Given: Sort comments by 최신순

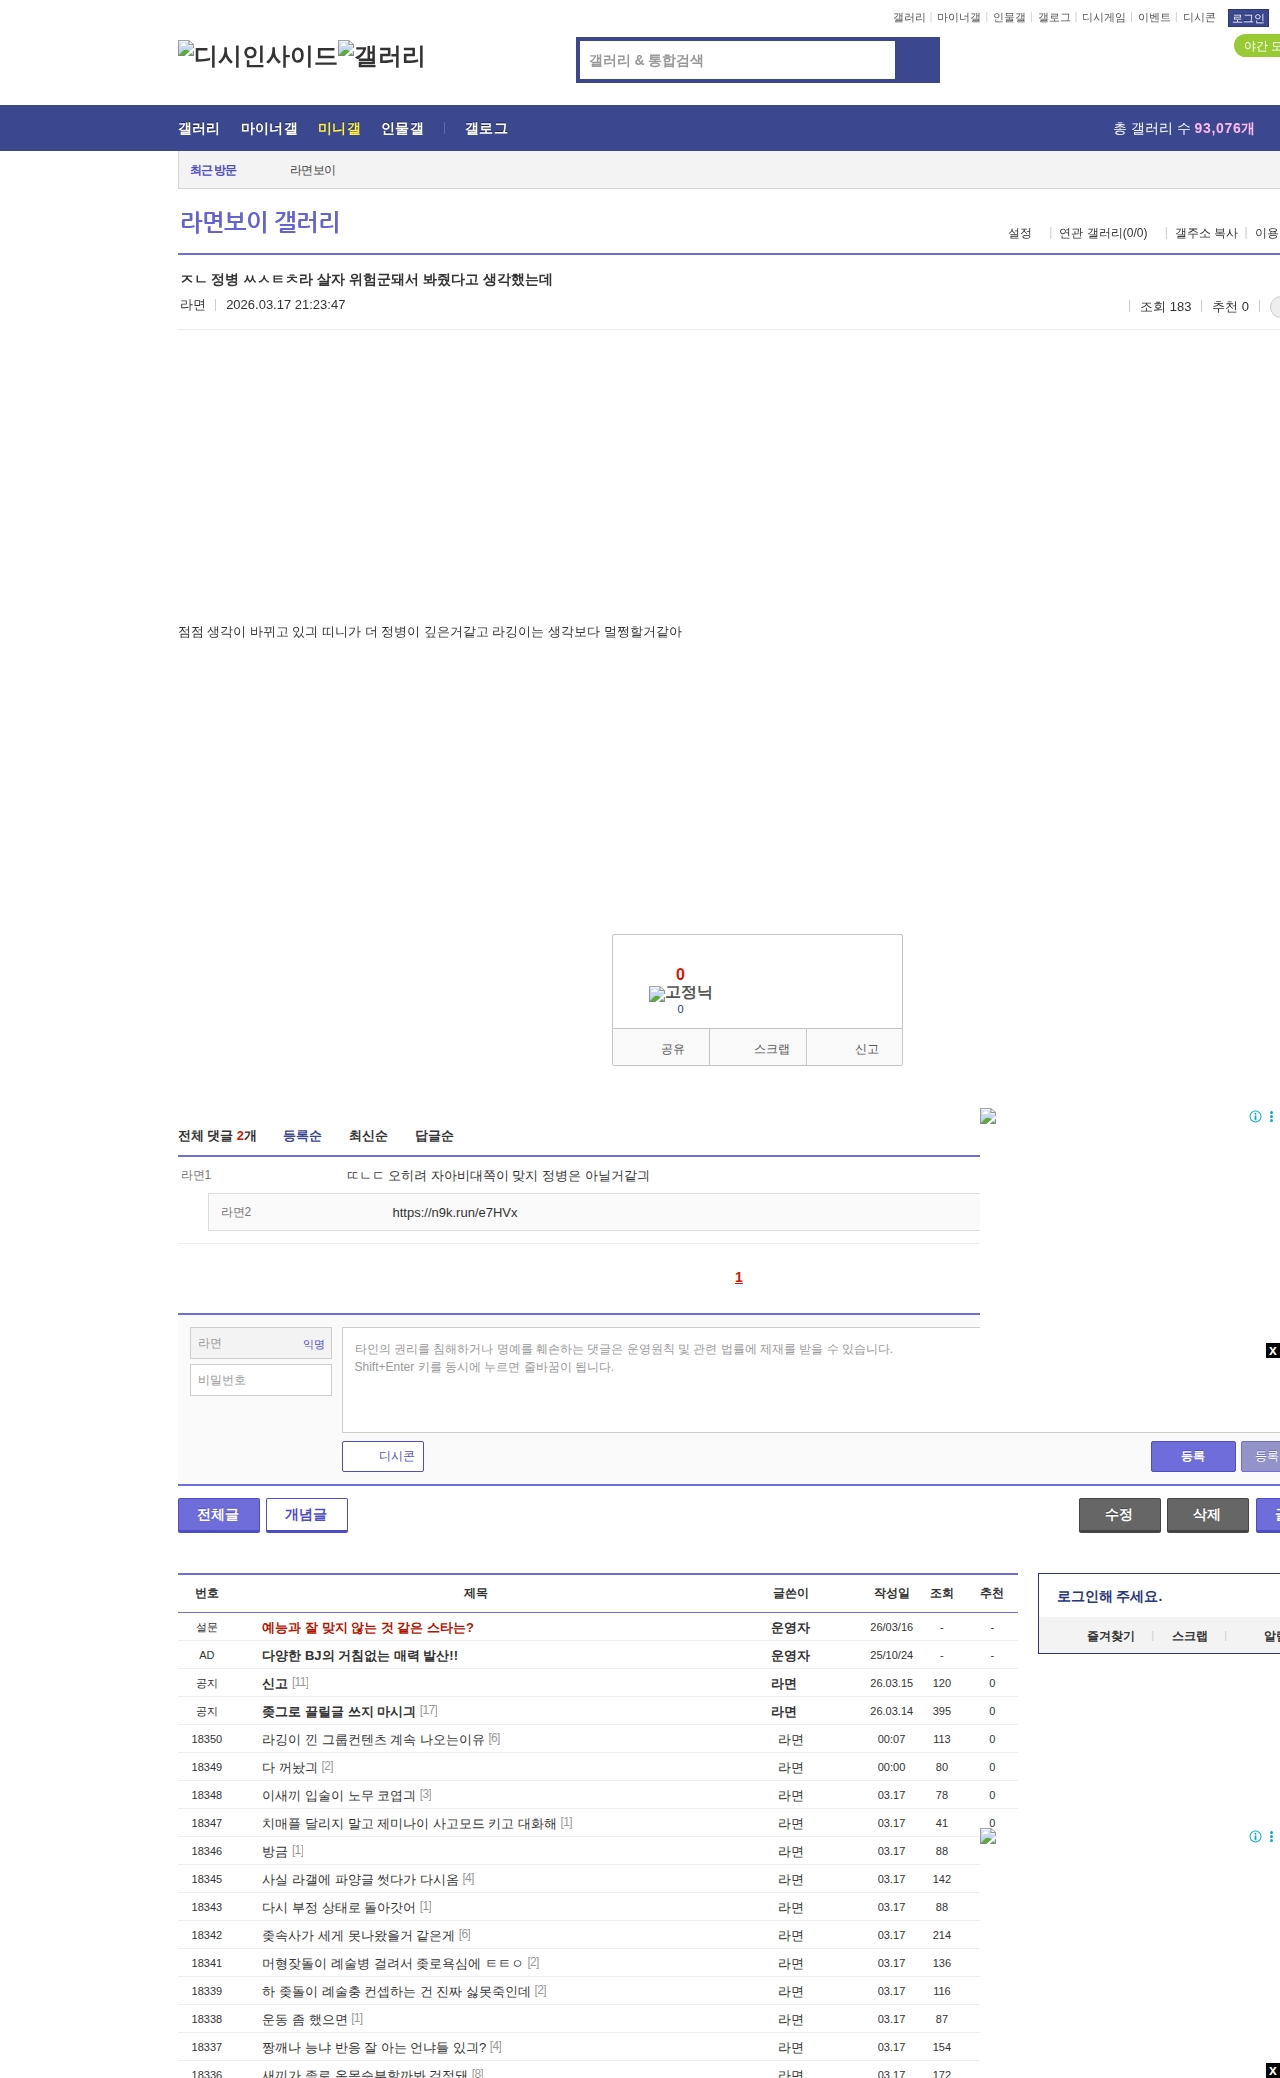Looking at the screenshot, I should click(x=368, y=1136).
